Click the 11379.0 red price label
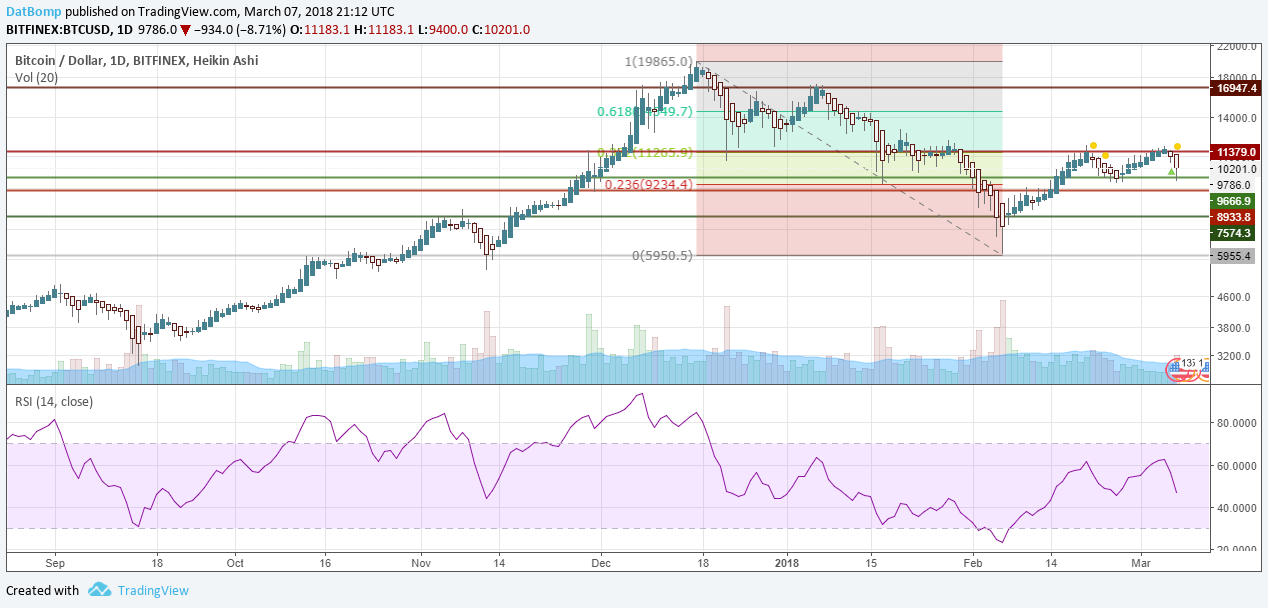1268x608 pixels. [1236, 152]
